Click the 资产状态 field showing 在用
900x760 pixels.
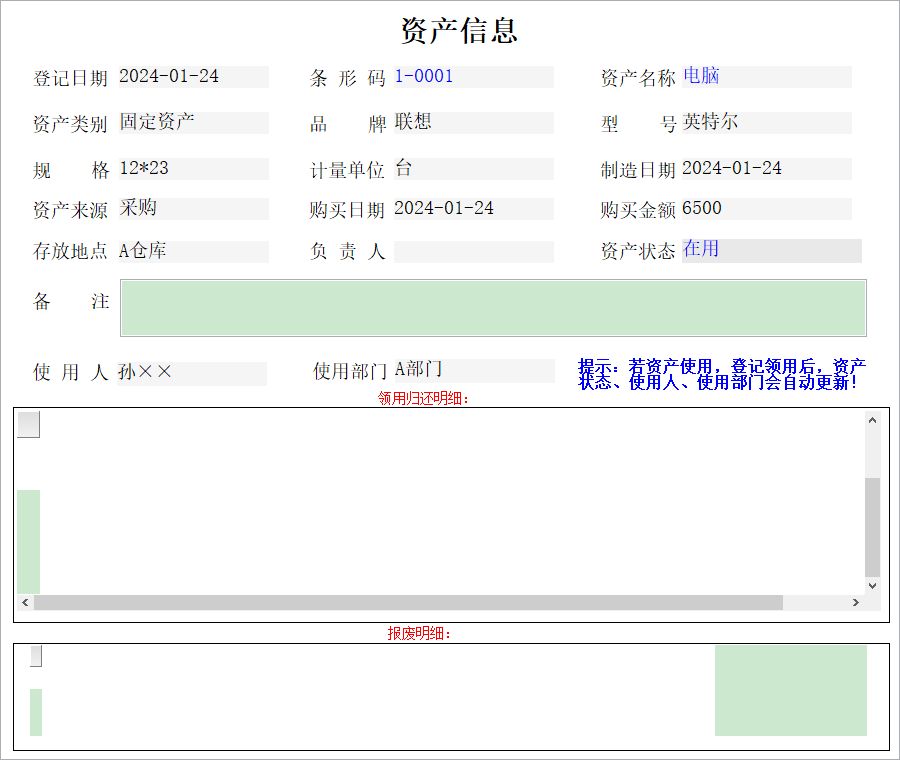tap(771, 251)
